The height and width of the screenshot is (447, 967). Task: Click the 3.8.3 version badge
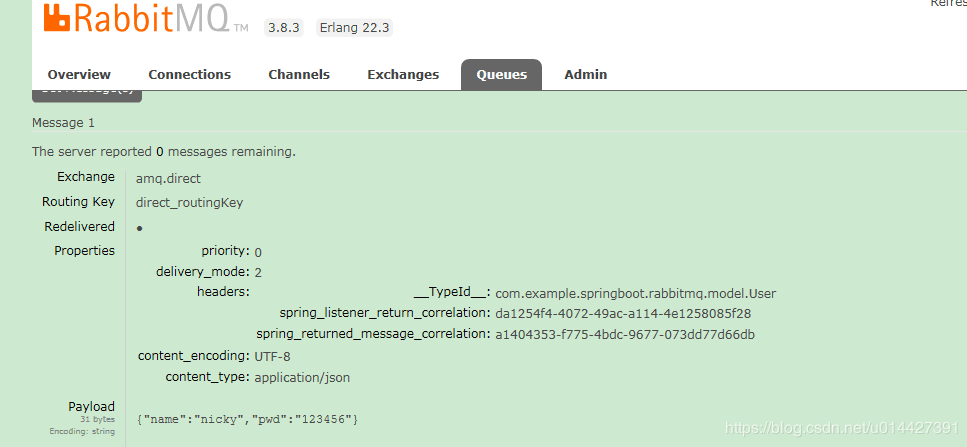click(285, 28)
